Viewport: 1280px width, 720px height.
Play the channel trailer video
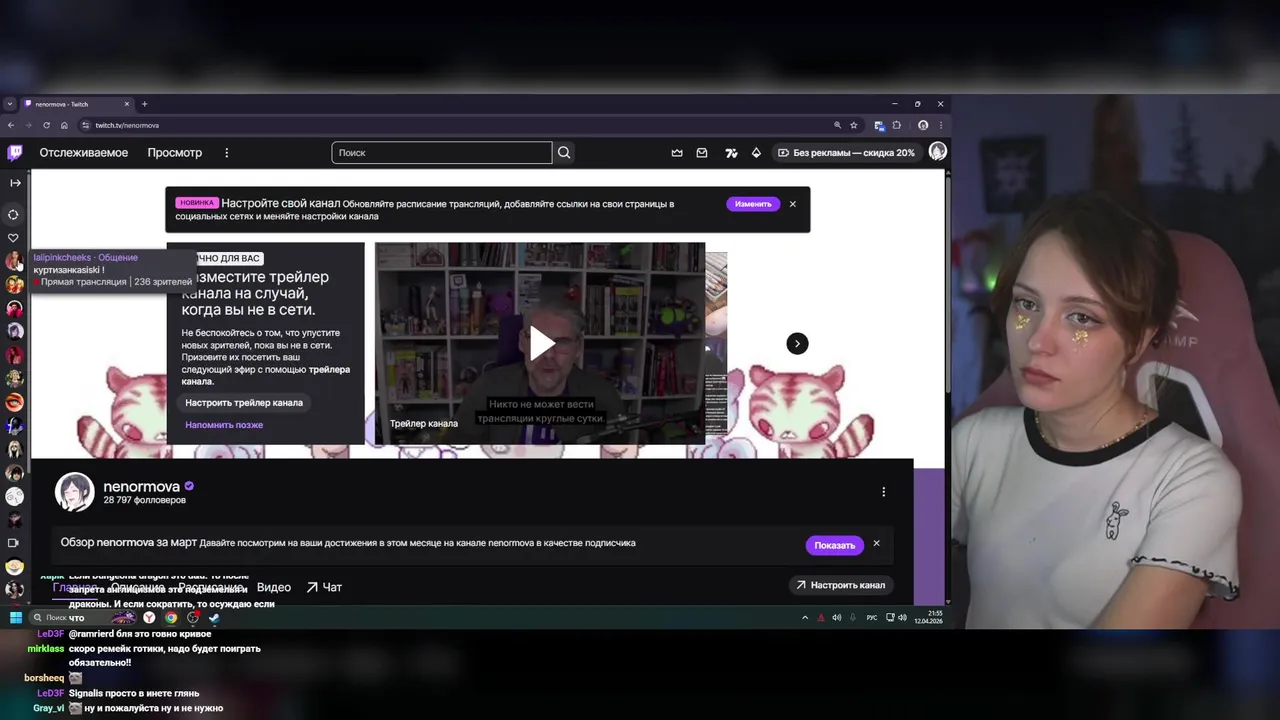pyautogui.click(x=541, y=343)
